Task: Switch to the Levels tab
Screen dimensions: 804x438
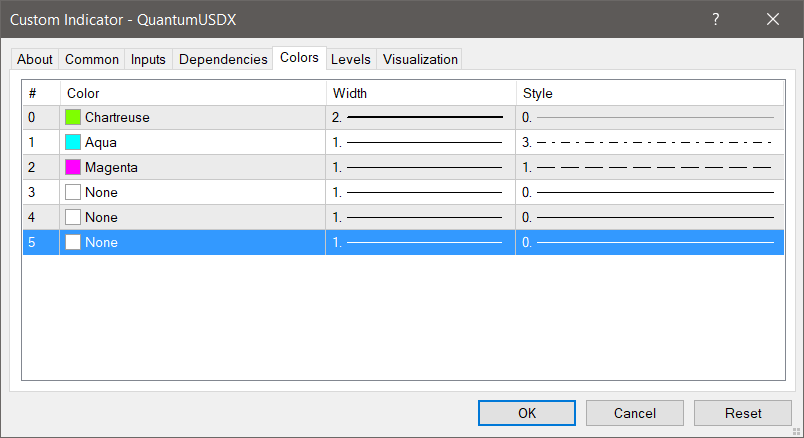Action: pos(350,60)
